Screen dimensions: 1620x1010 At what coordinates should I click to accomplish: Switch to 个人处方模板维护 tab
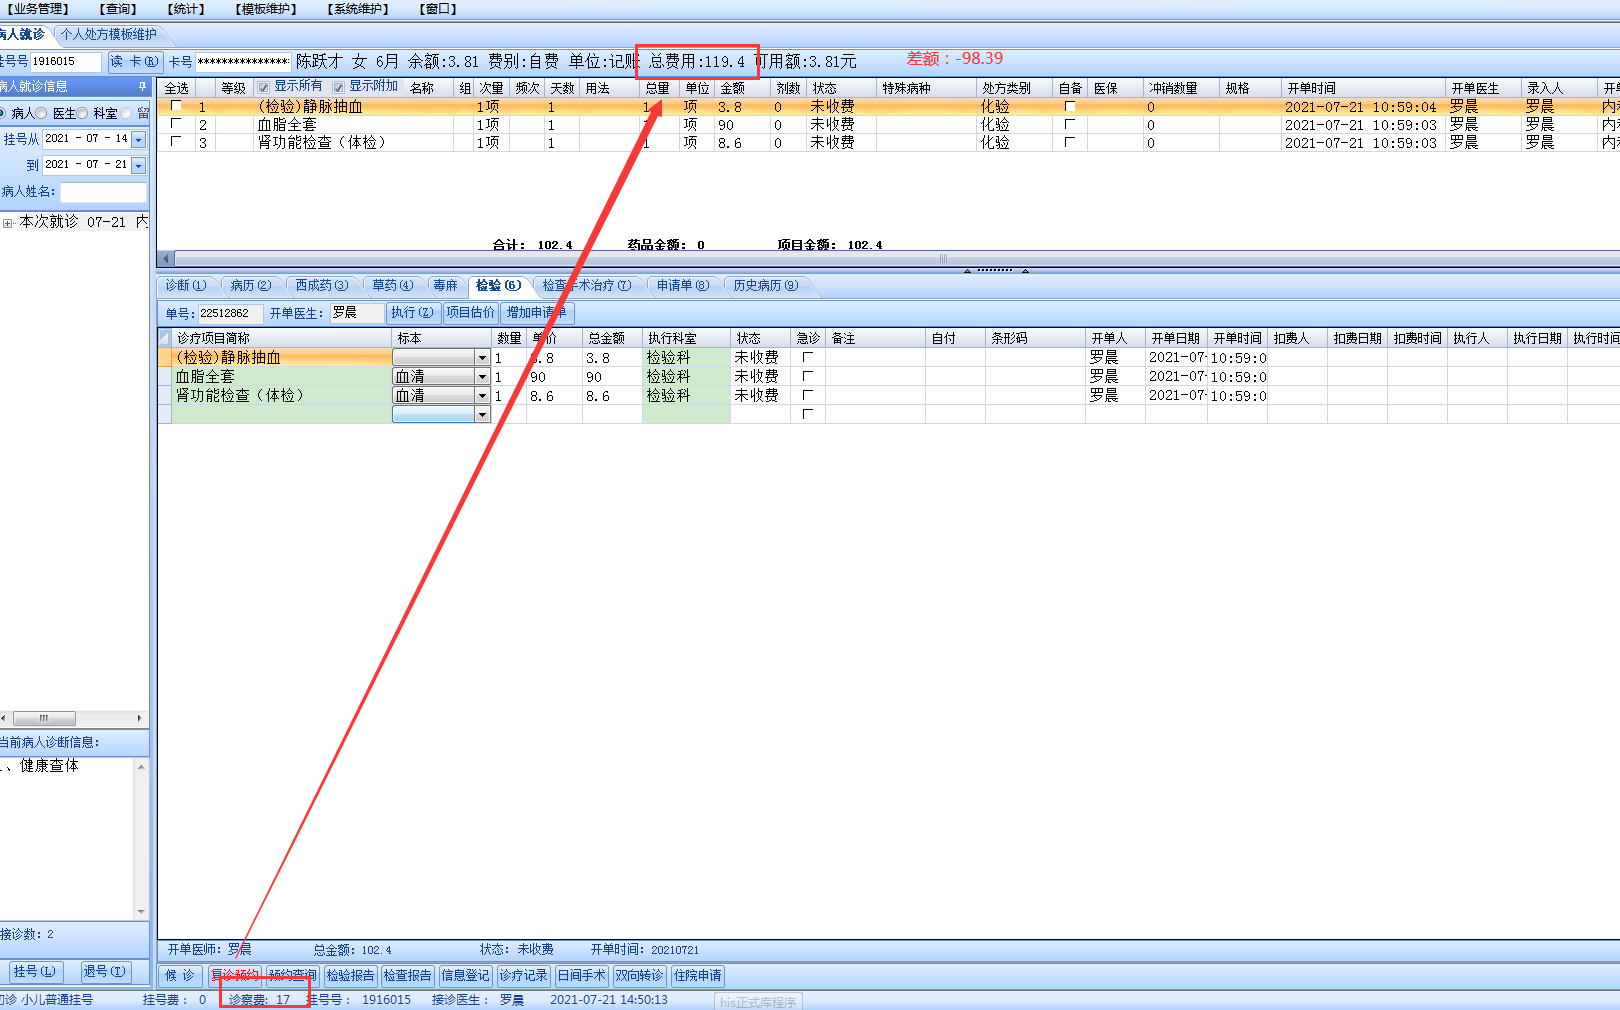(x=109, y=34)
